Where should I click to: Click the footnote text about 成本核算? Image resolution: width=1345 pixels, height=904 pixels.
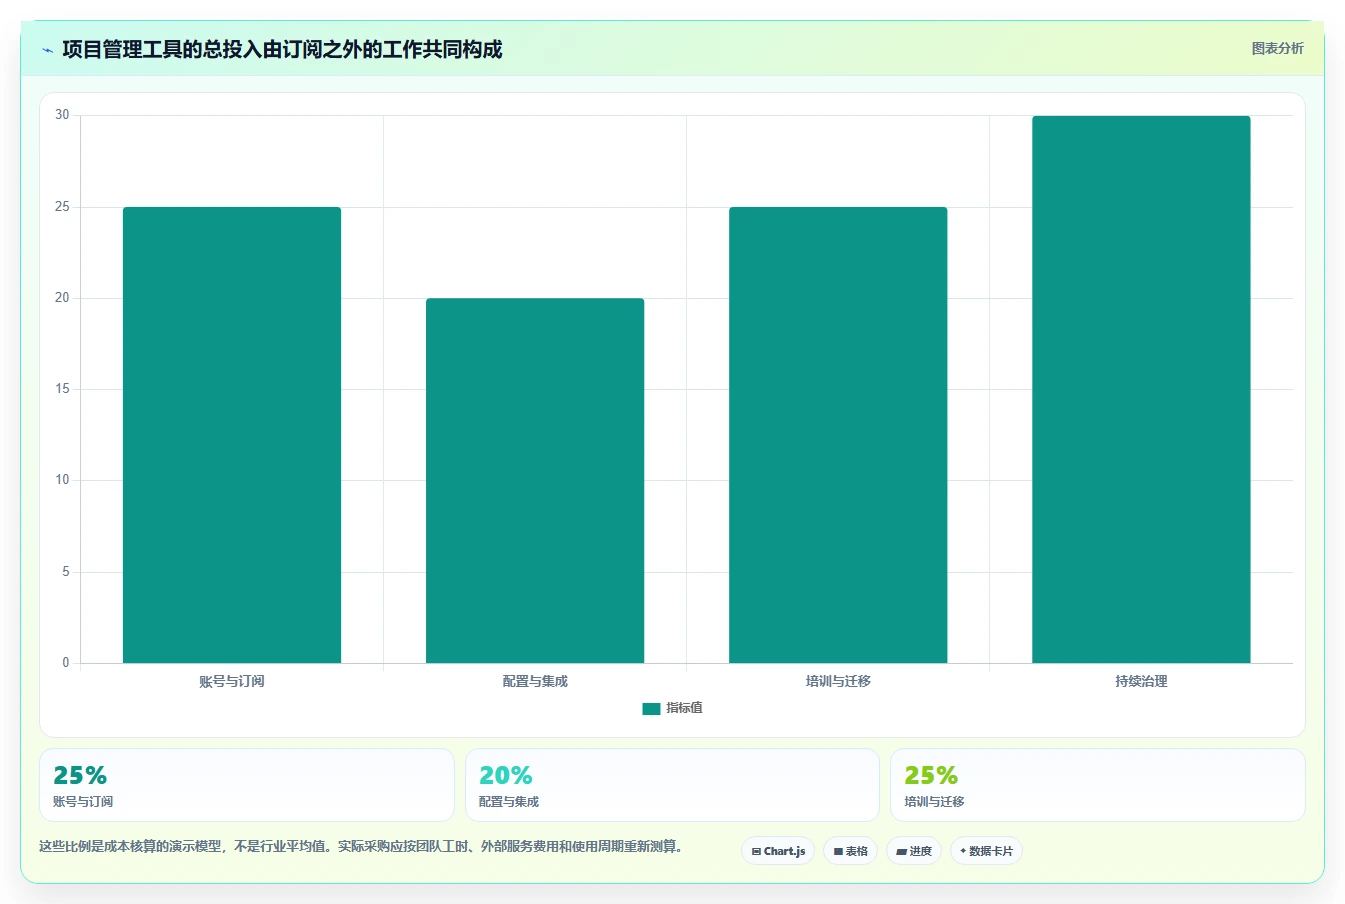361,846
